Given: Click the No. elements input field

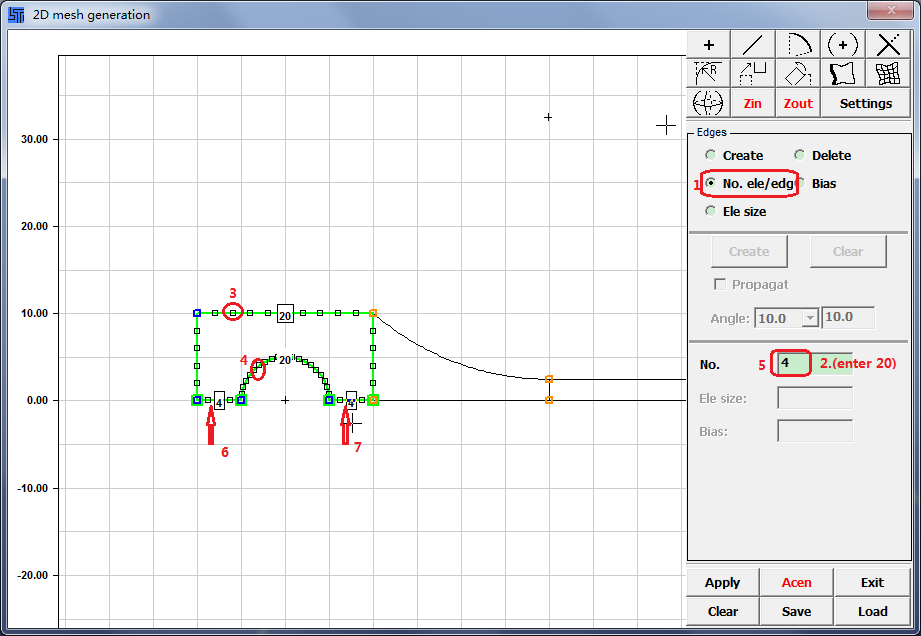Looking at the screenshot, I should (x=791, y=363).
